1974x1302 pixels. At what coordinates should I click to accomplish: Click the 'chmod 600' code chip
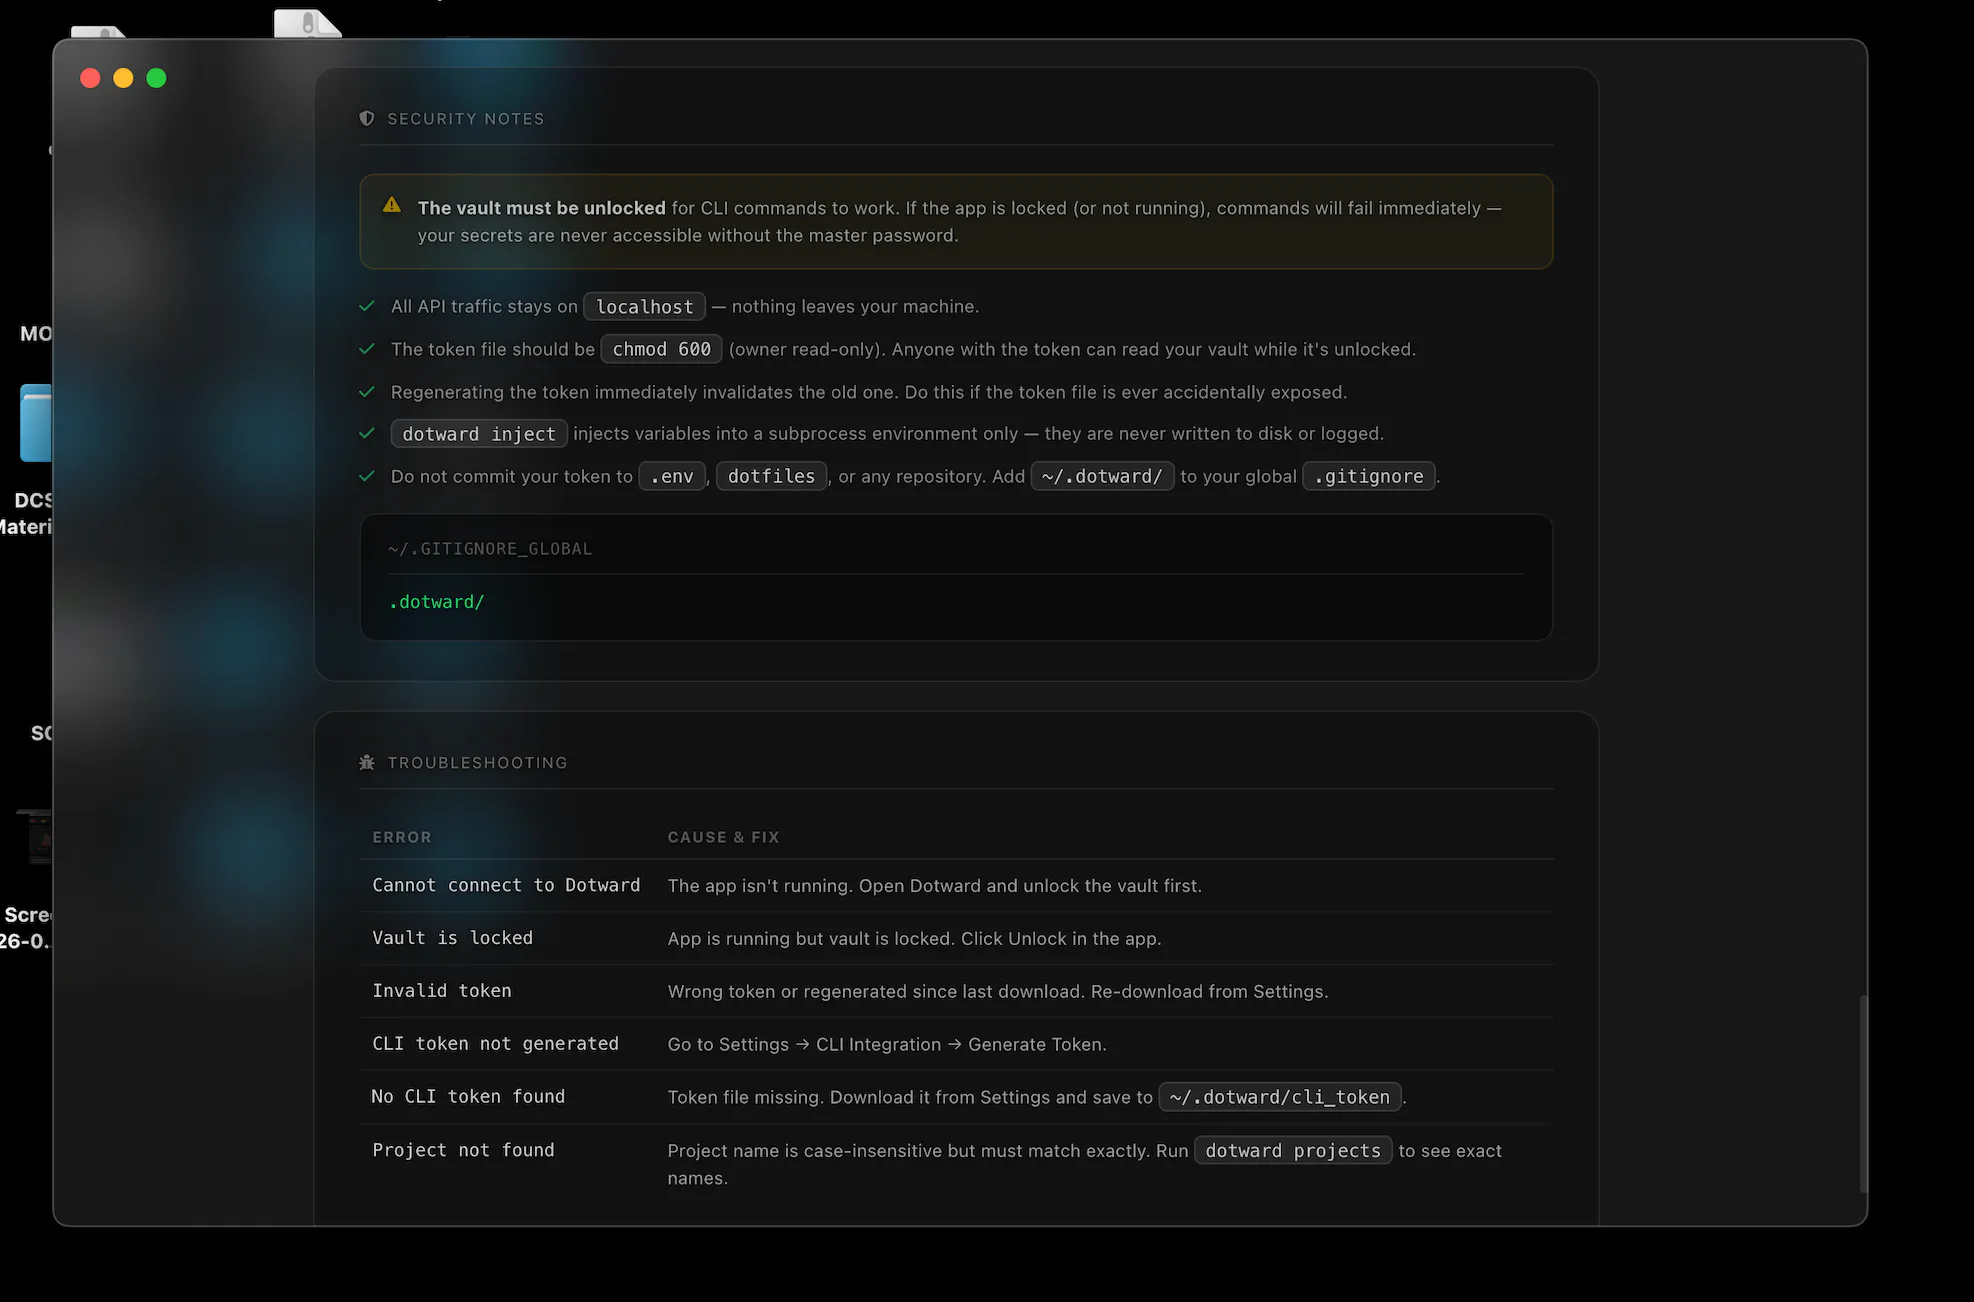661,349
